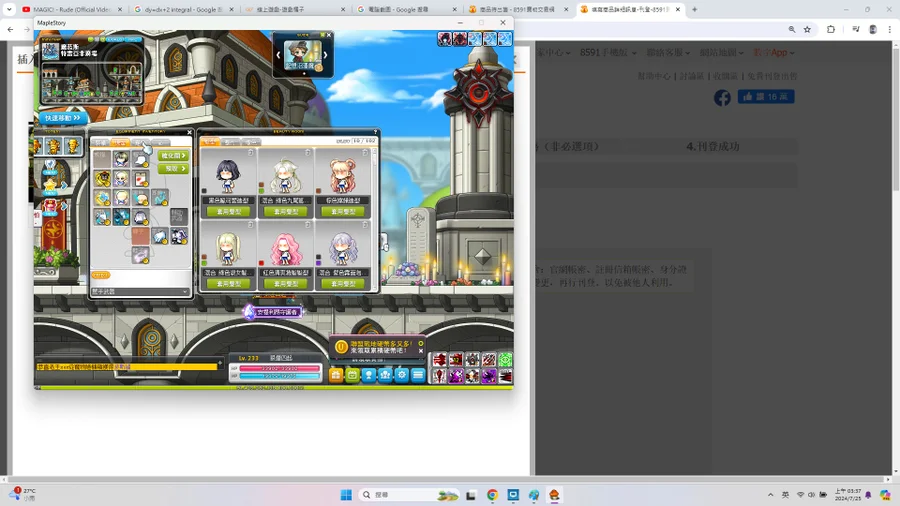Open the Windows Start menu
This screenshot has width=900, height=506.
(346, 495)
